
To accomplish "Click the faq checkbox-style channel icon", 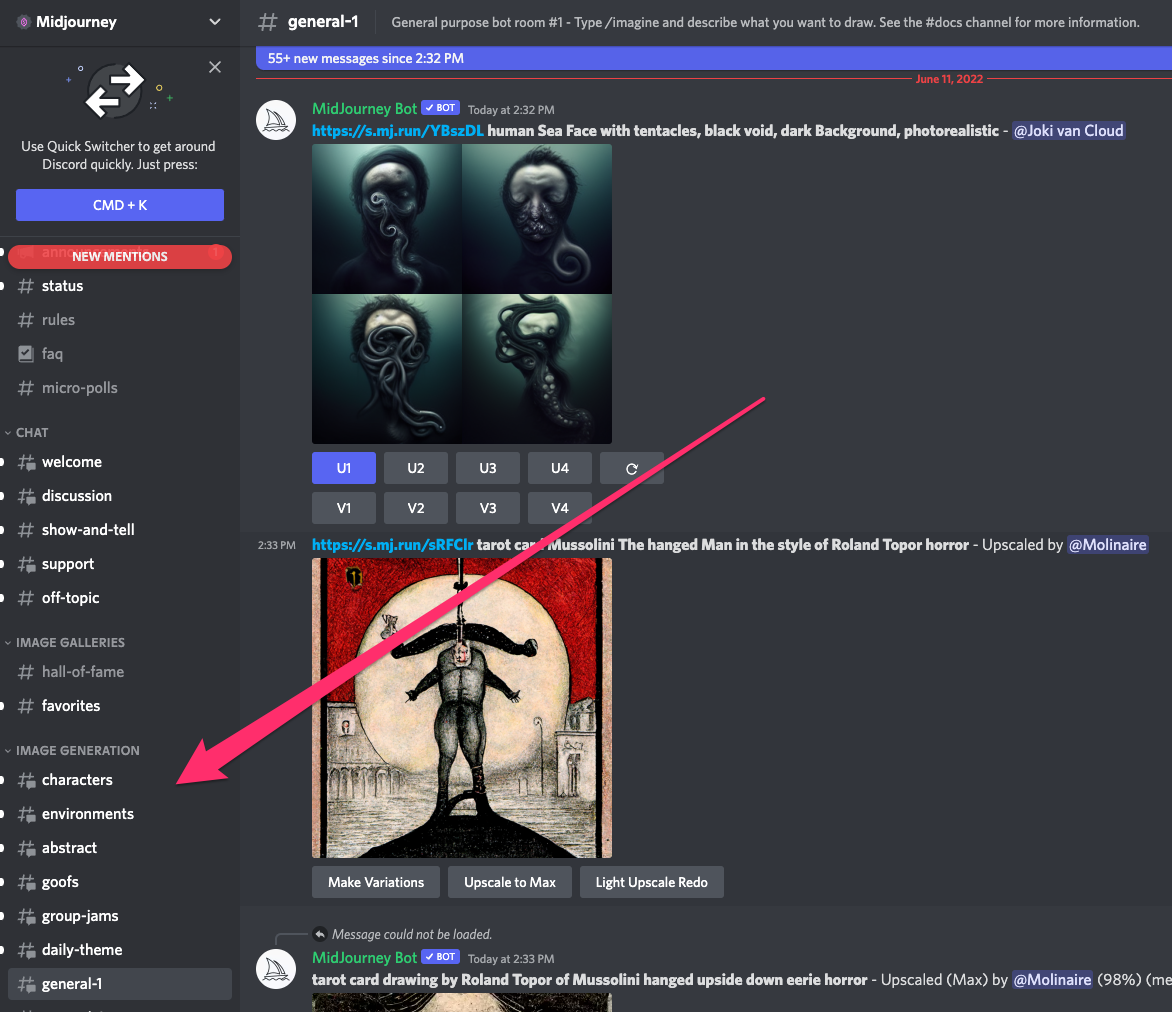I will coord(25,354).
